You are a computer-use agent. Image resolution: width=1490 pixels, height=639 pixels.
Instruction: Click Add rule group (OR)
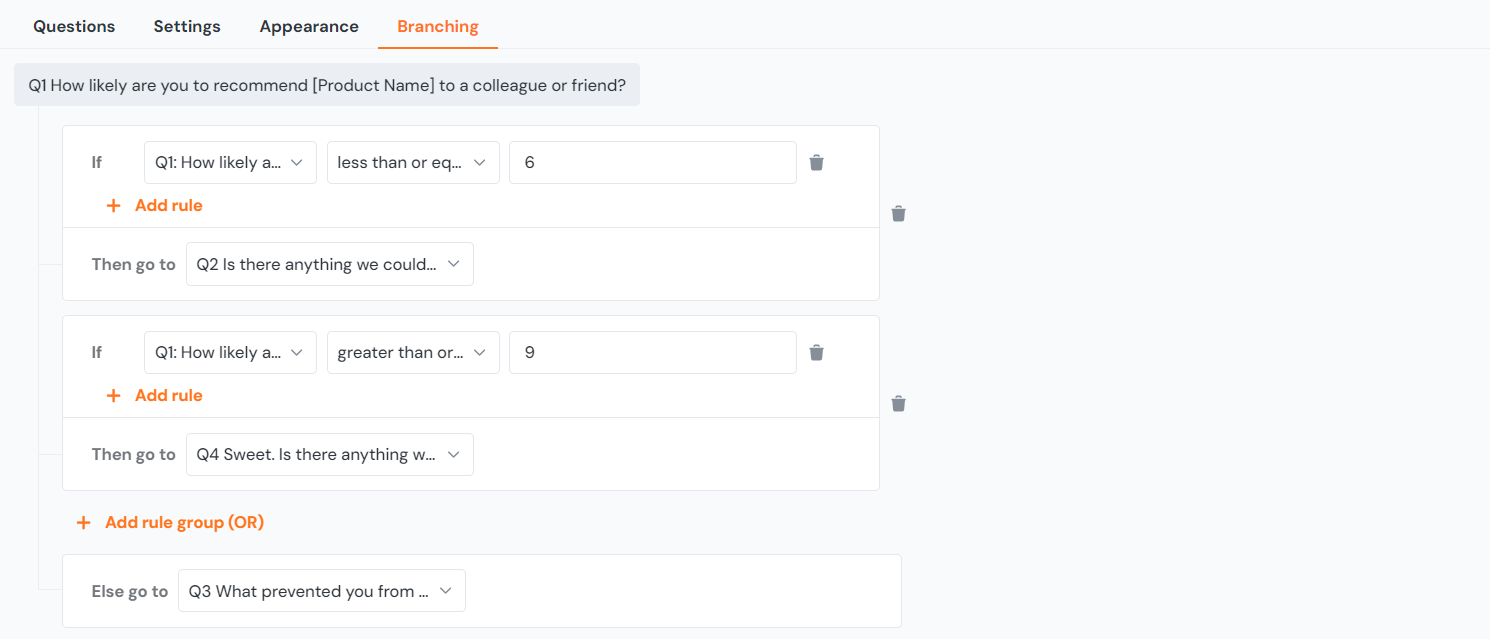tap(184, 522)
